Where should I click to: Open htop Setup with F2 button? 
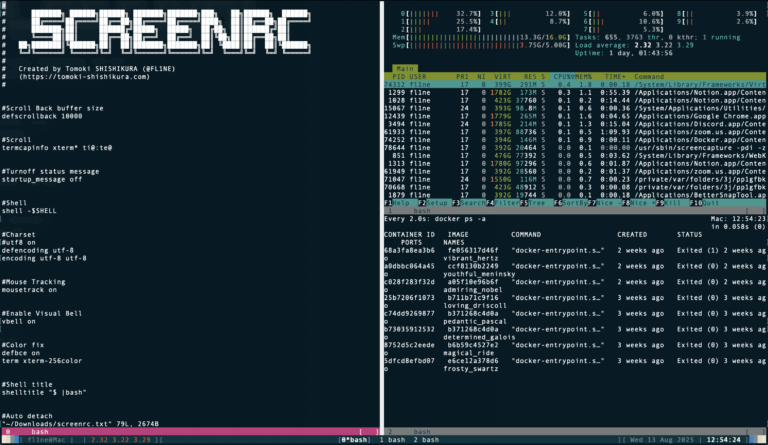pos(436,201)
